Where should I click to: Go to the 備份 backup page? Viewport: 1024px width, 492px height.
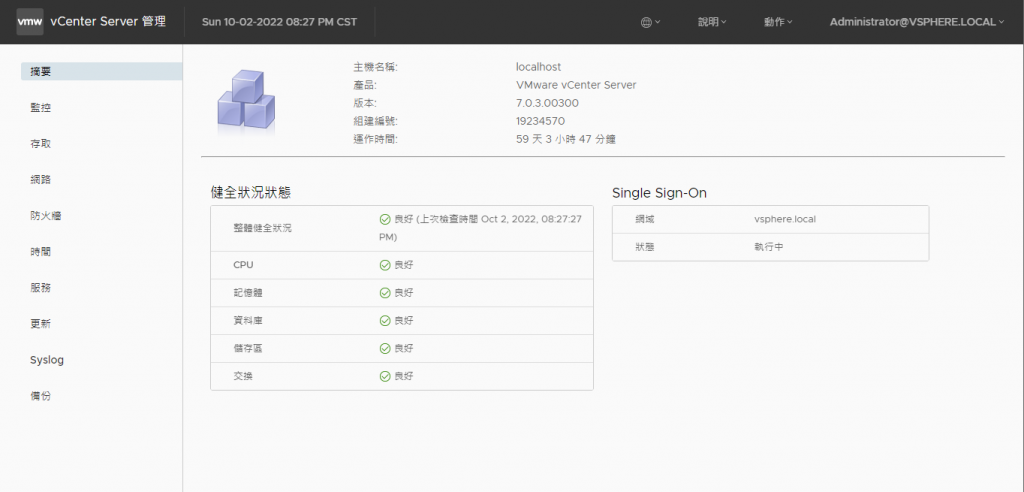(40, 396)
